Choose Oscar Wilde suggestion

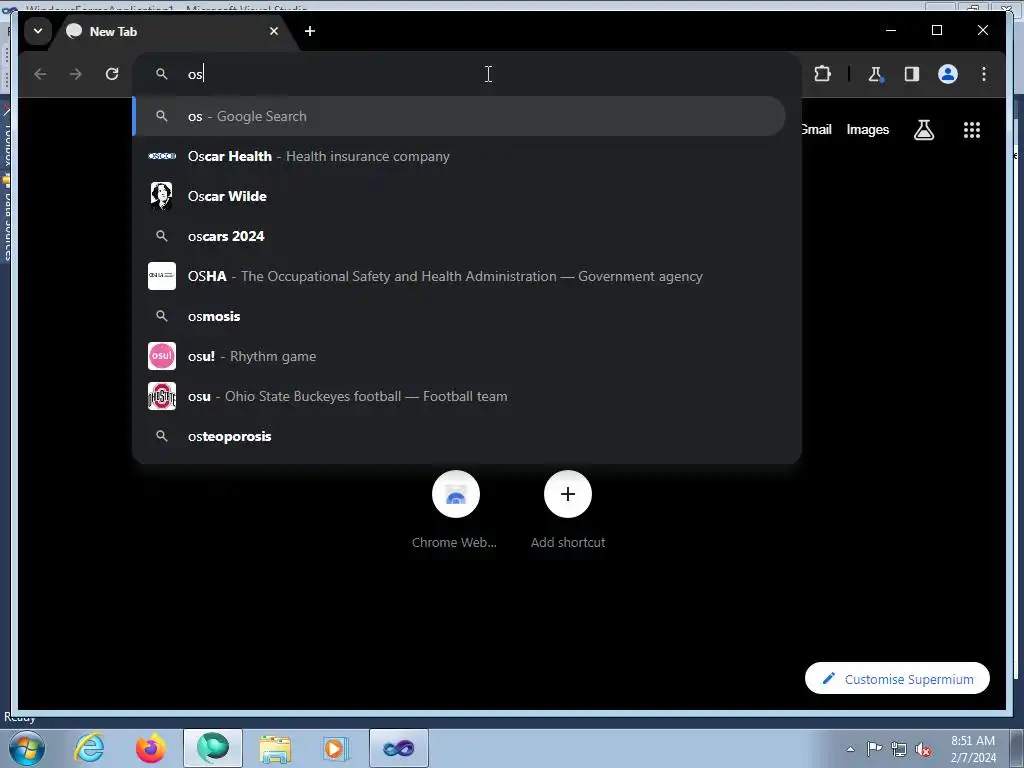click(459, 196)
